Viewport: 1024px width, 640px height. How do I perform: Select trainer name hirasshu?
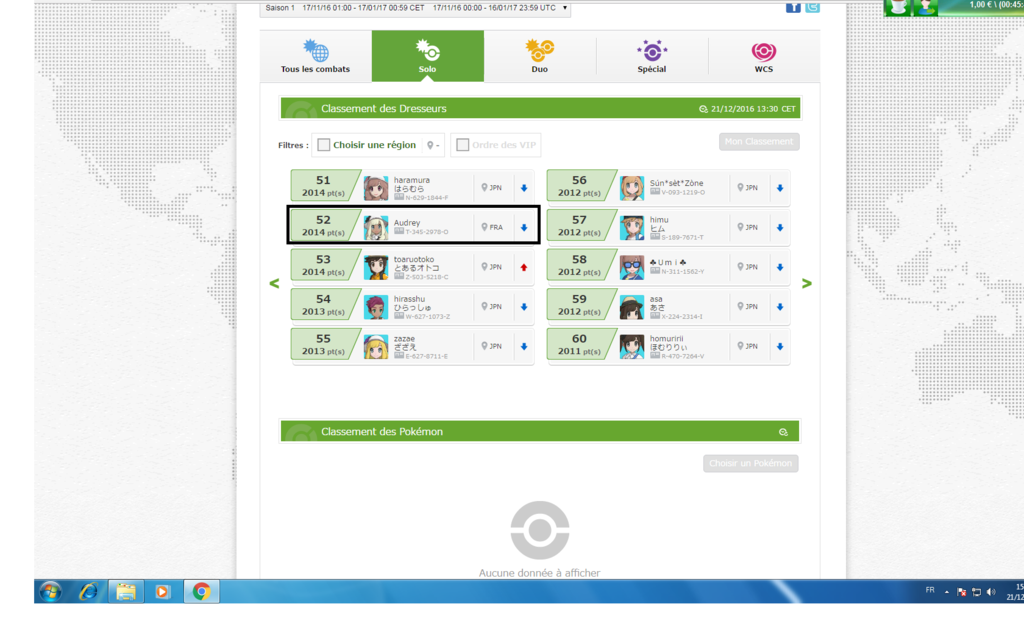[409, 299]
